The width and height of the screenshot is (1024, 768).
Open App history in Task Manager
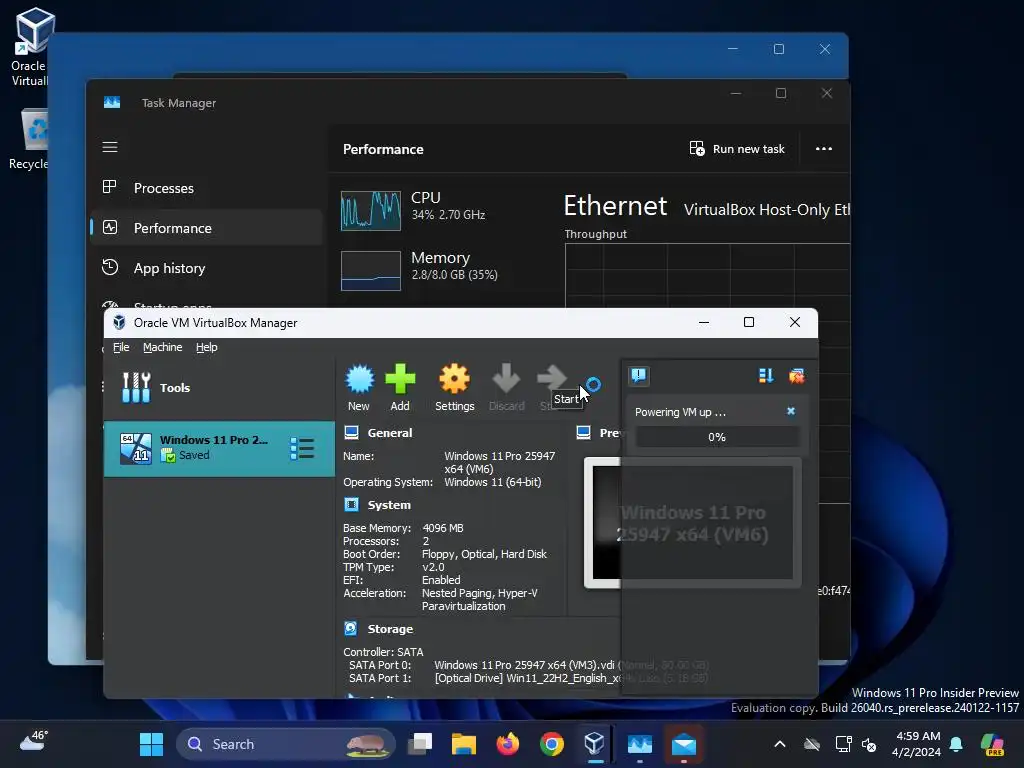[x=206, y=268]
